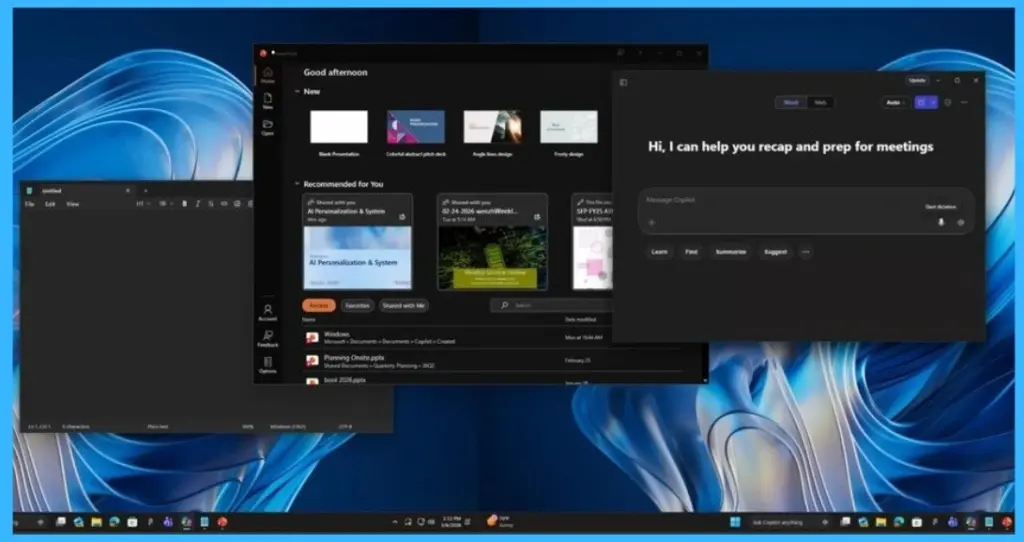1024x542 pixels.
Task: Click the help question mark in PowerPoint title bar
Action: coord(640,53)
